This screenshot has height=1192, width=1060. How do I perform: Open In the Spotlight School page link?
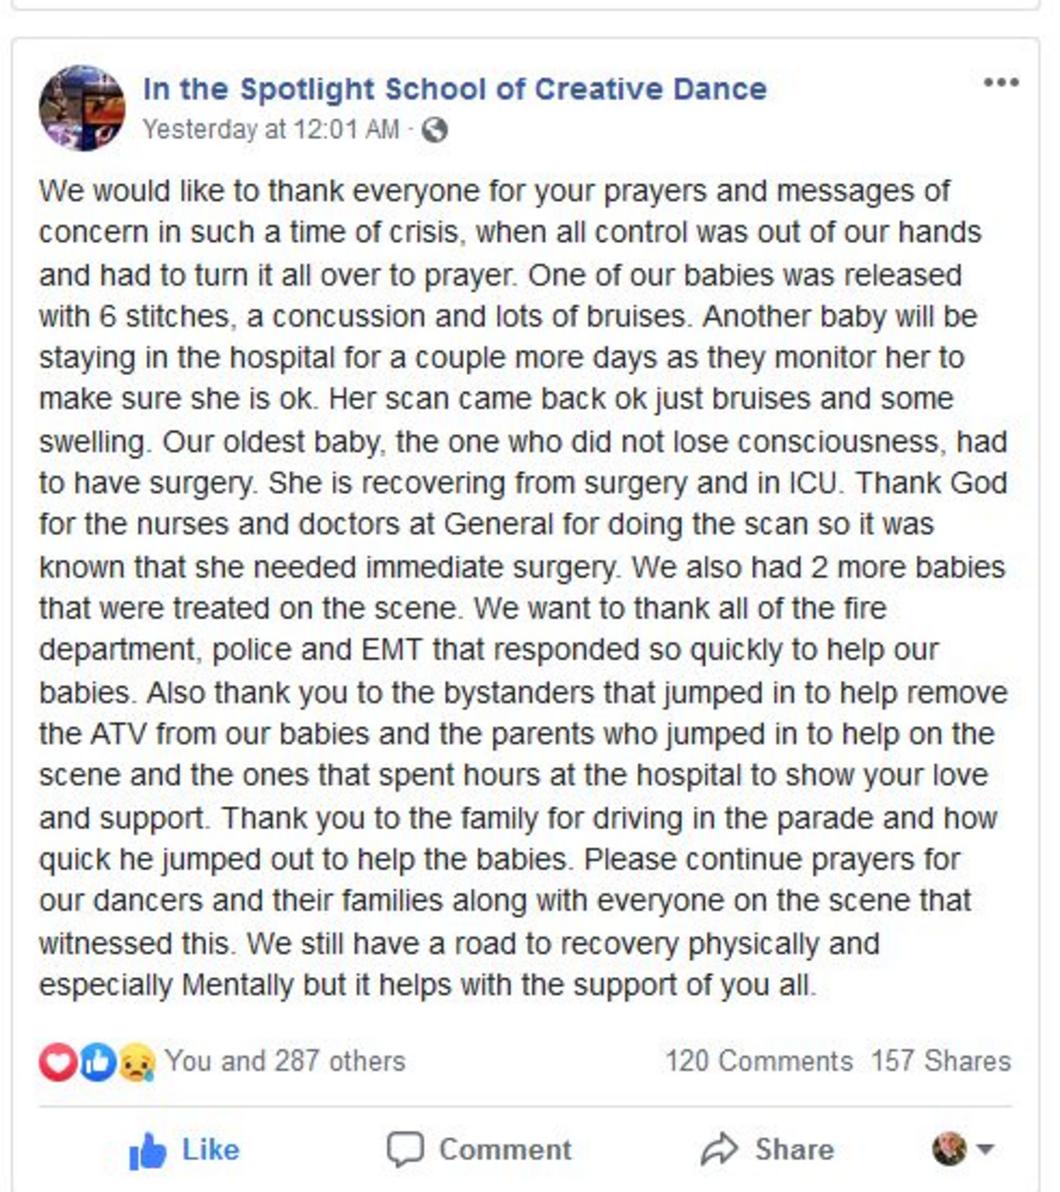click(x=455, y=89)
